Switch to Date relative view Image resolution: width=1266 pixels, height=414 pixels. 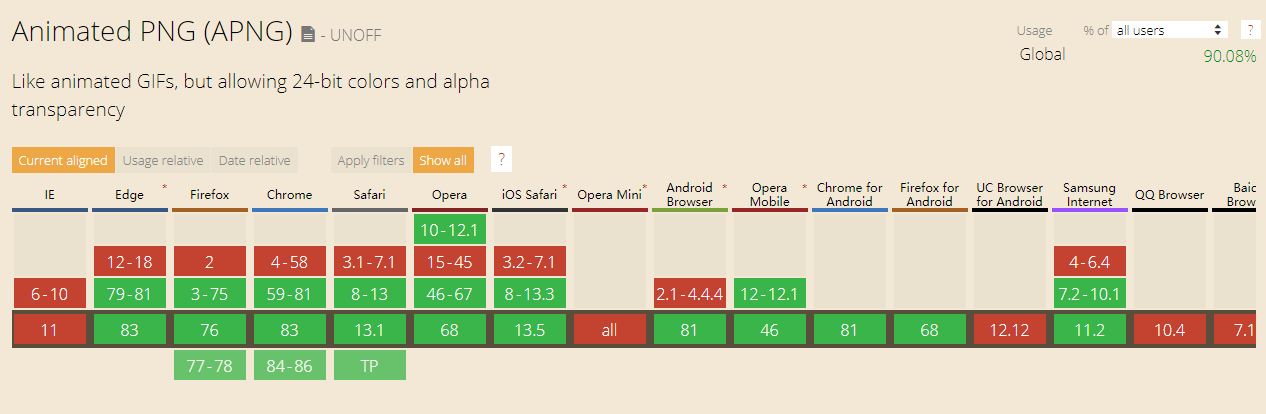[x=254, y=160]
